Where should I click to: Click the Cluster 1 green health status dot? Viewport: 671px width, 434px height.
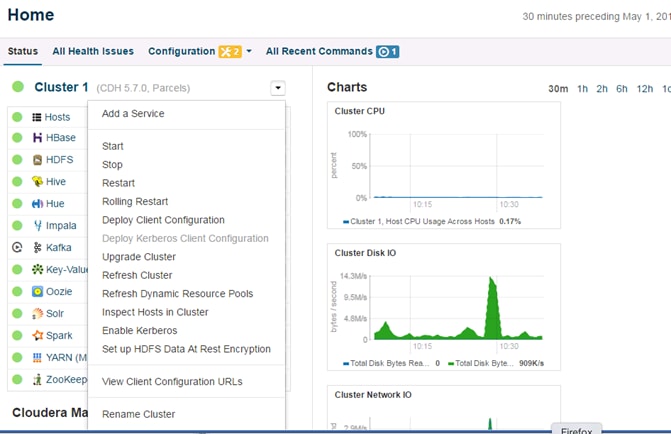click(18, 88)
